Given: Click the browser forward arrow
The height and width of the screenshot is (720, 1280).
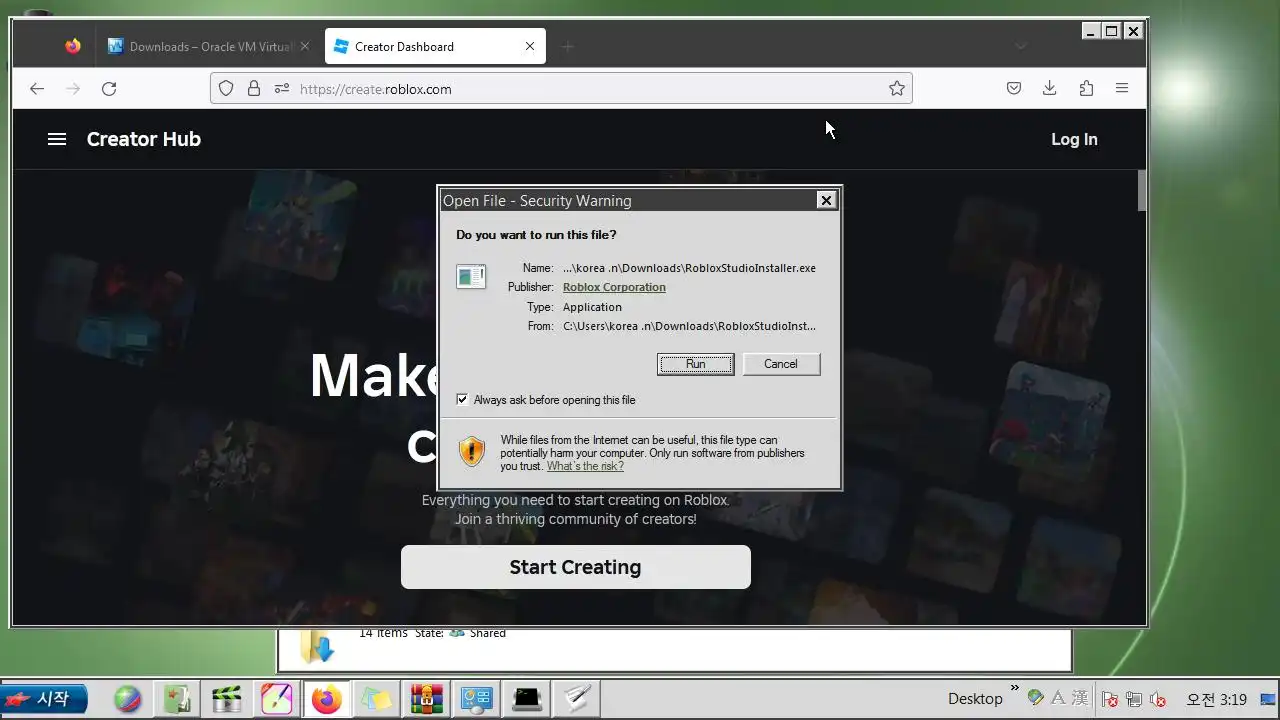Looking at the screenshot, I should [73, 89].
